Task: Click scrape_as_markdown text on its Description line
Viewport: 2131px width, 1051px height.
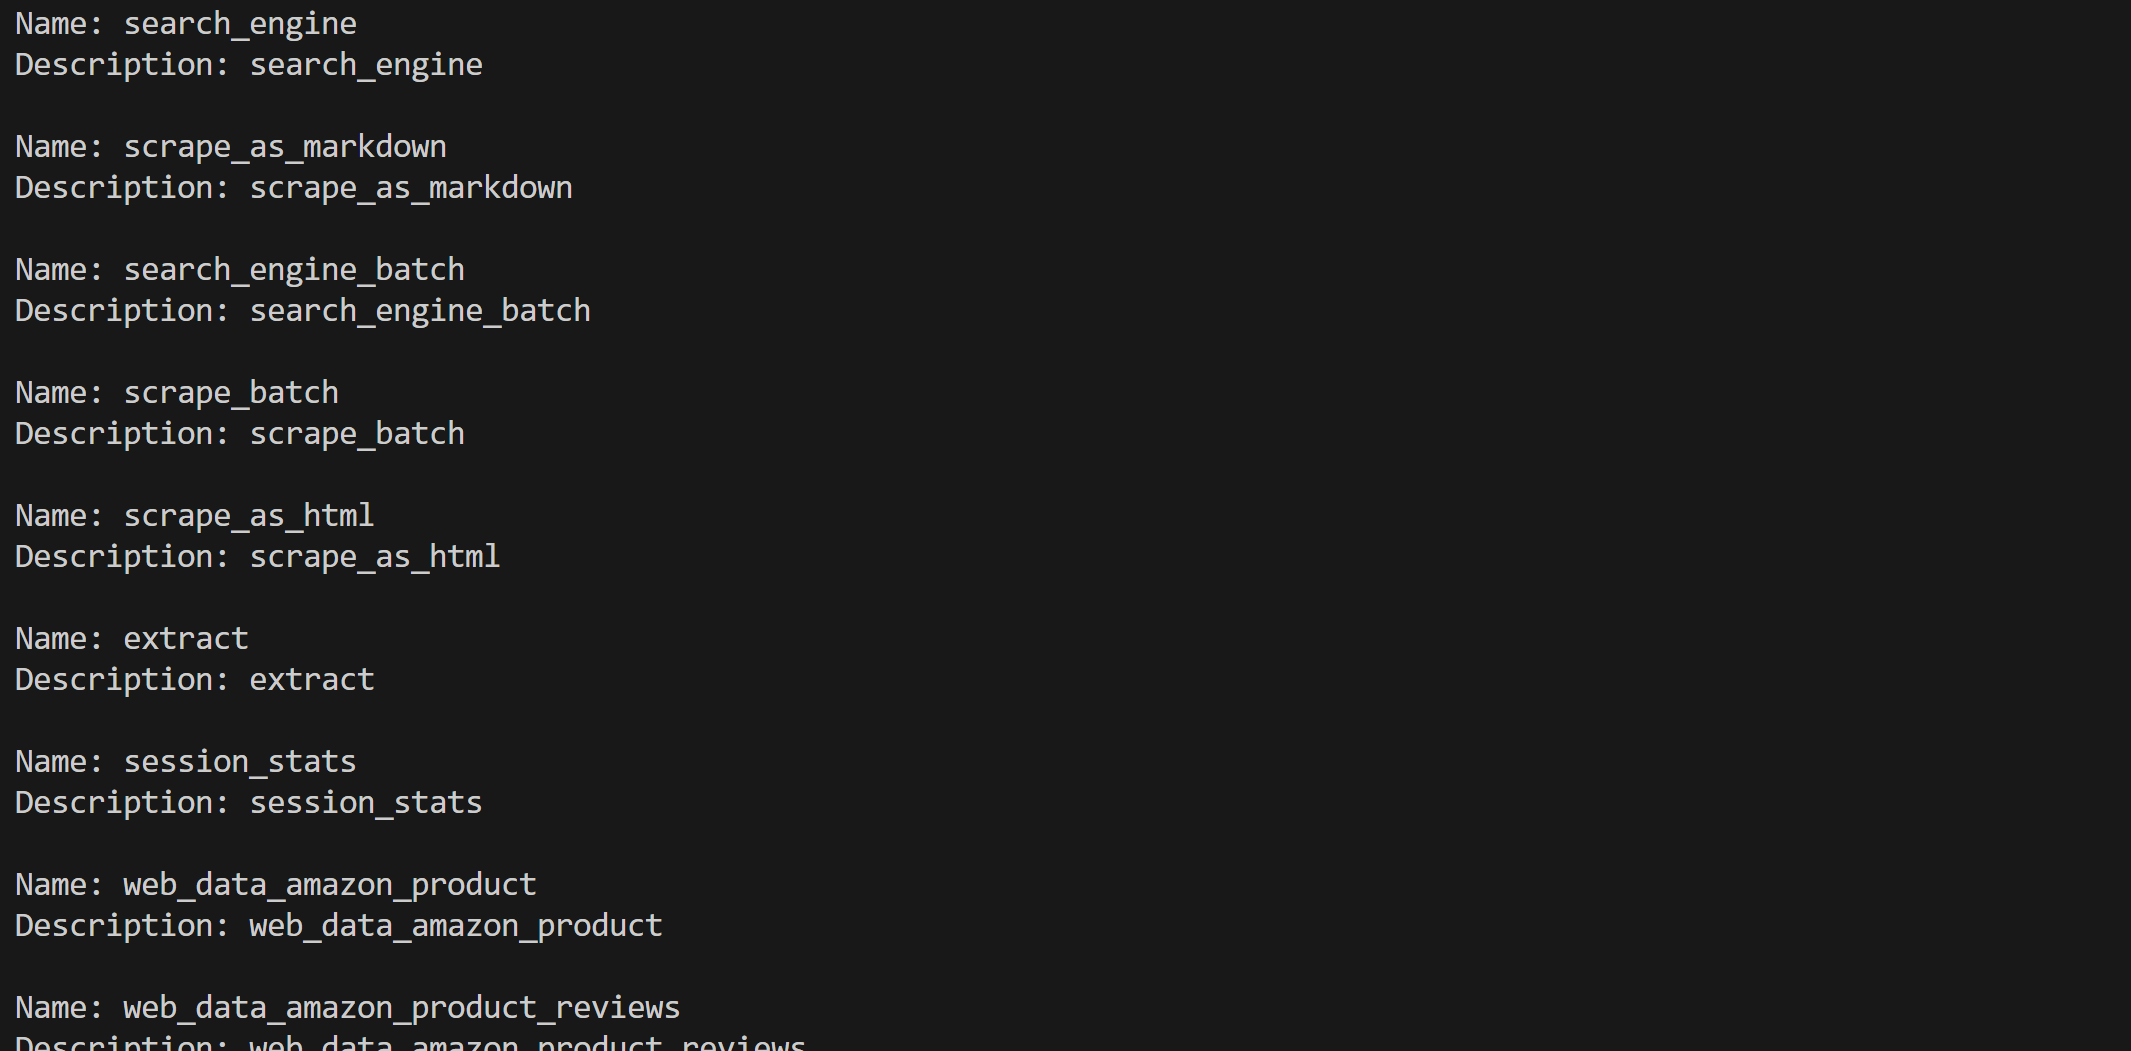Action: (411, 188)
